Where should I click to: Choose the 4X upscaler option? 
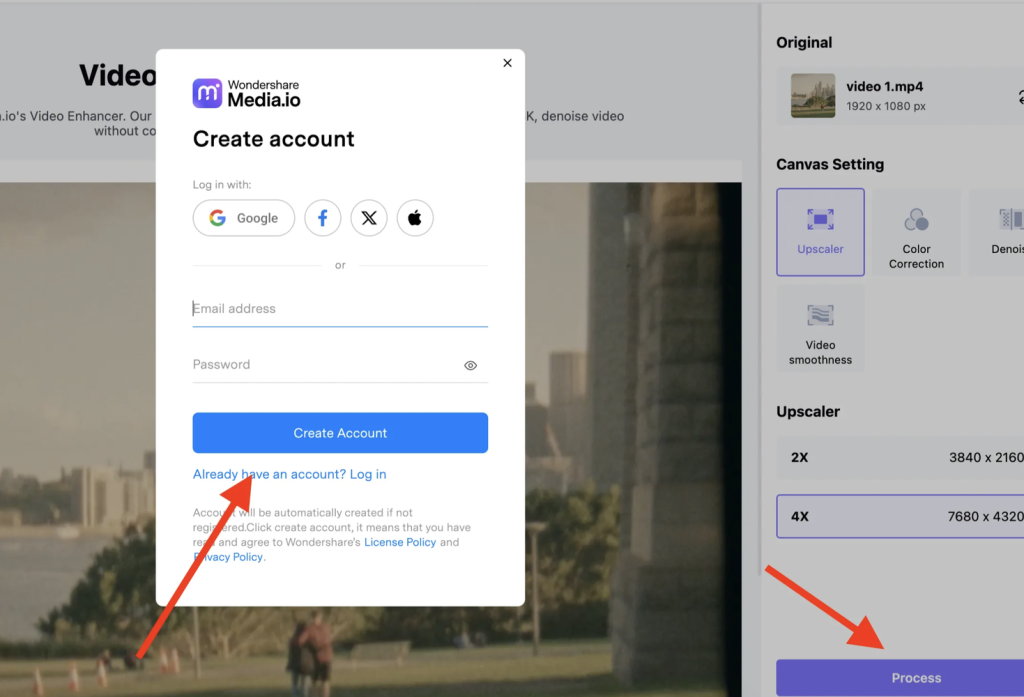[x=900, y=516]
